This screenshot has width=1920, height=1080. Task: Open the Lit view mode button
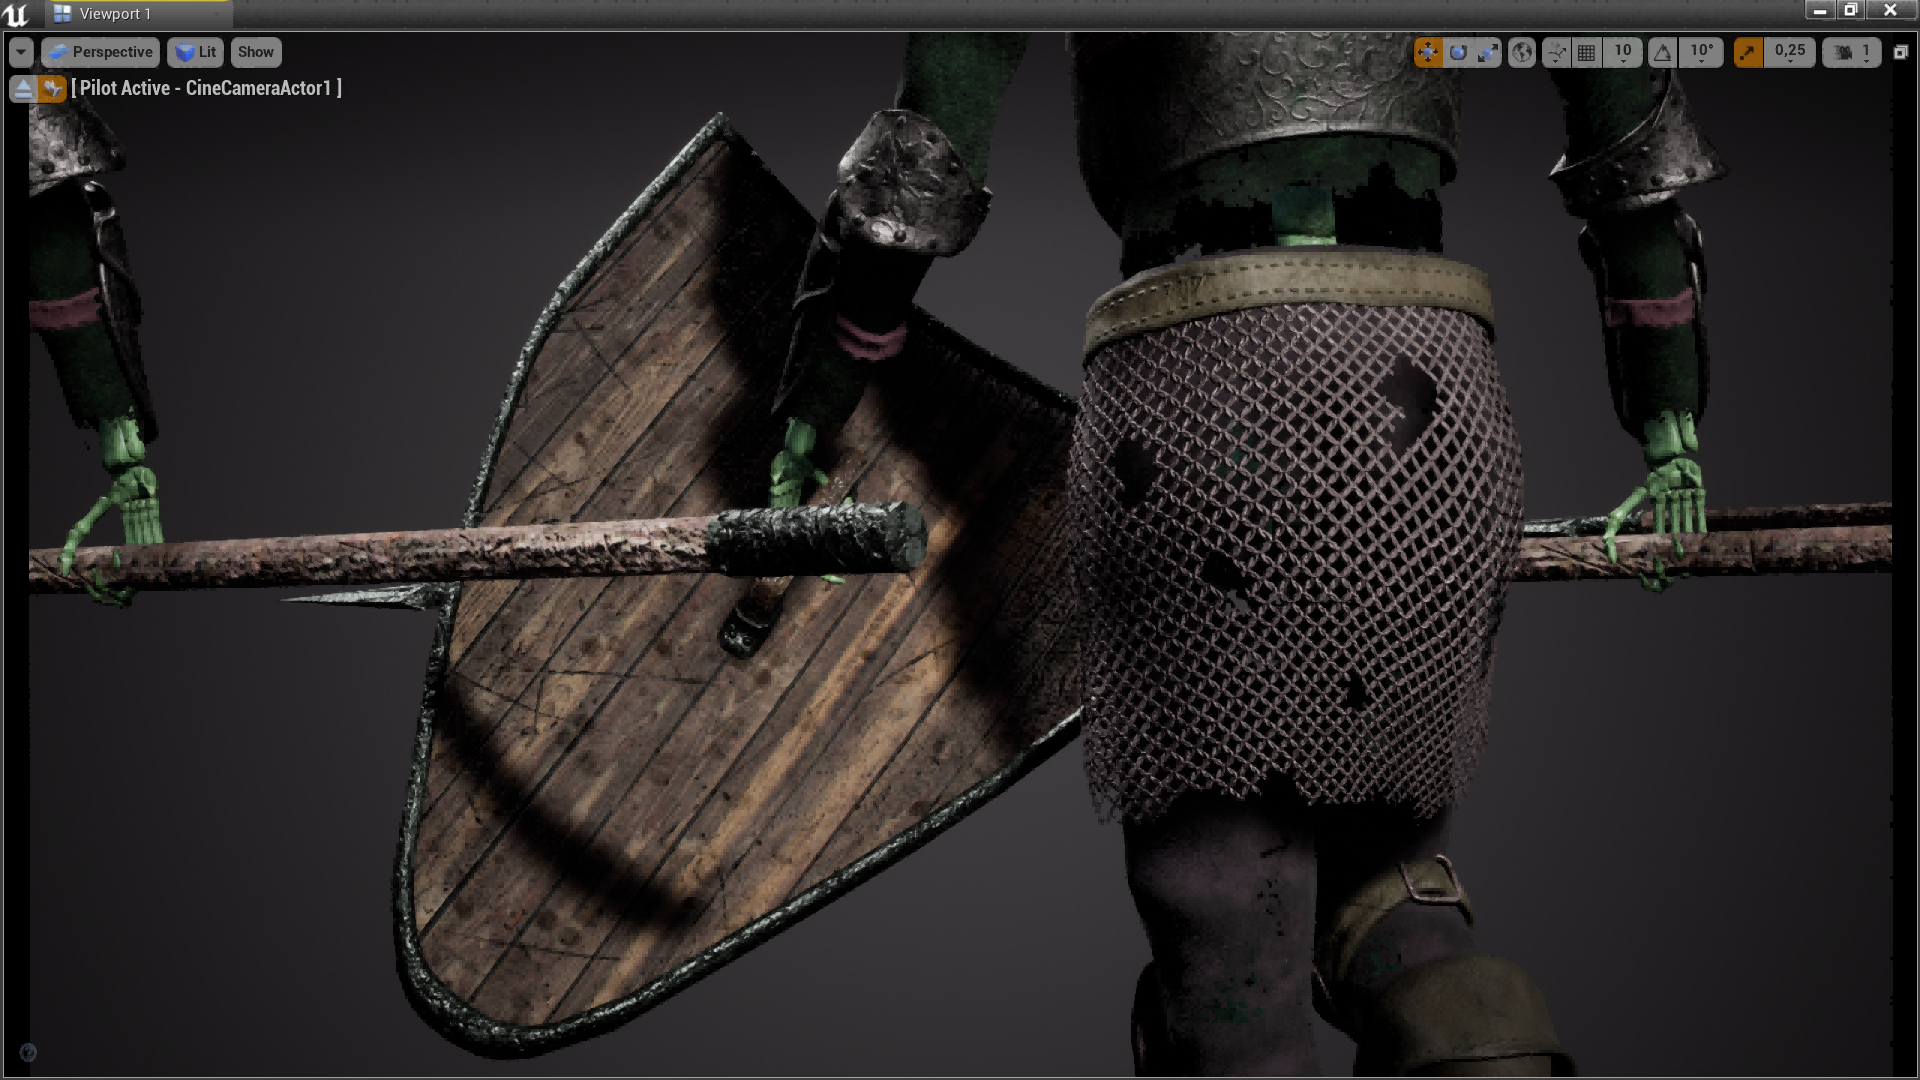195,52
